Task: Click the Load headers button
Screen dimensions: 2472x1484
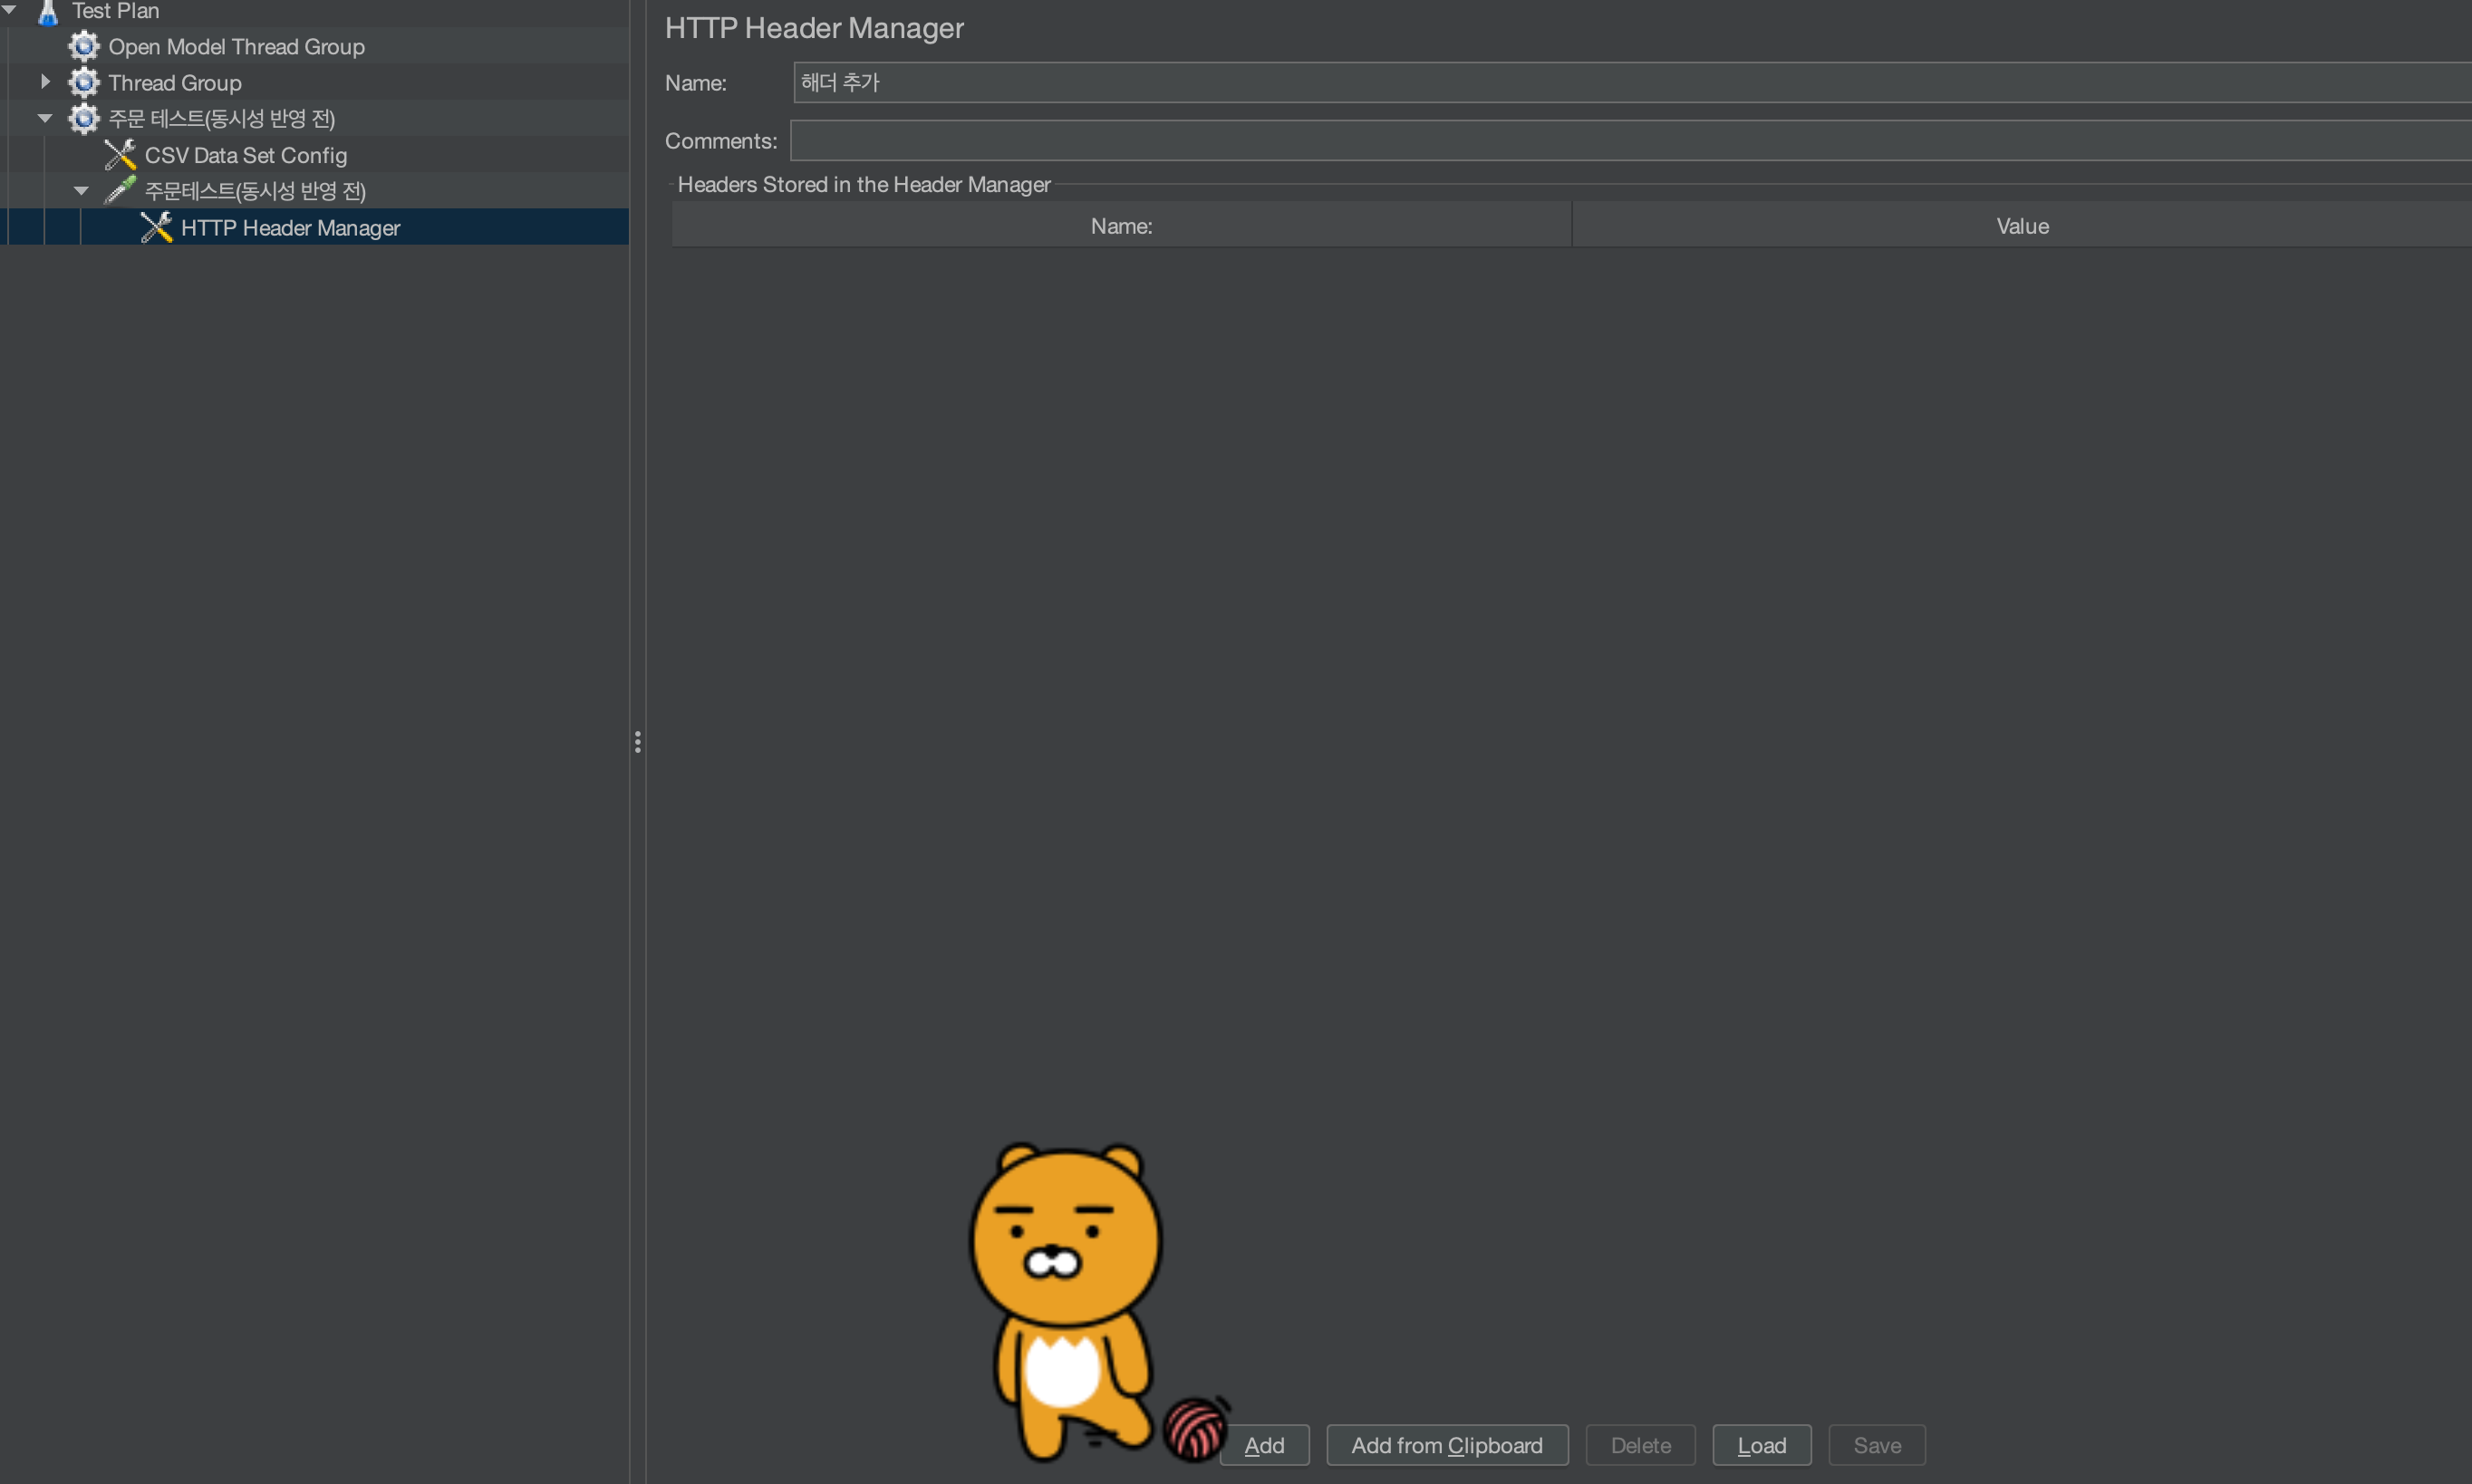Action: [x=1761, y=1445]
